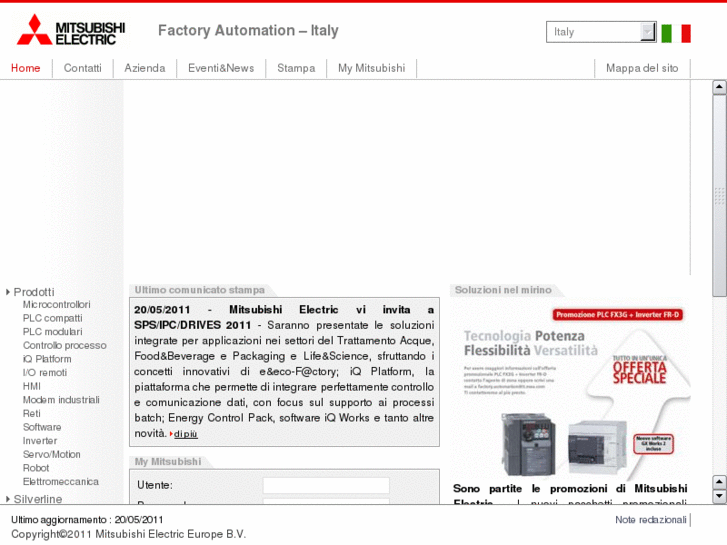Expand the Prodotti section arrow

tap(8, 292)
